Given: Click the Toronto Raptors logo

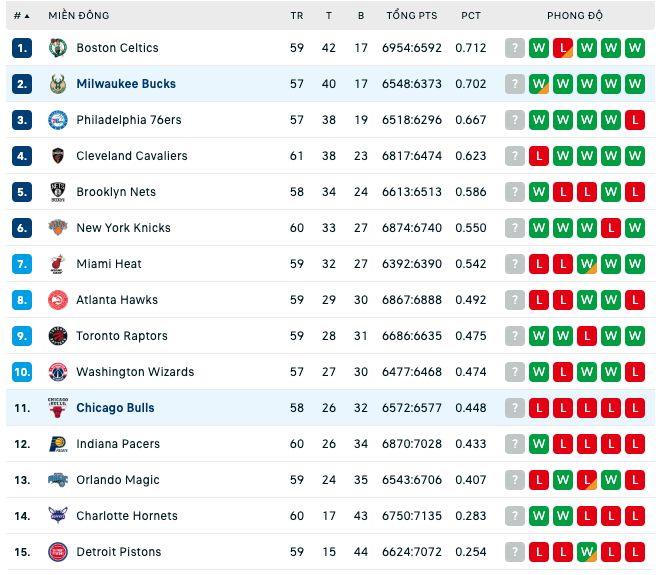Looking at the screenshot, I should [58, 336].
